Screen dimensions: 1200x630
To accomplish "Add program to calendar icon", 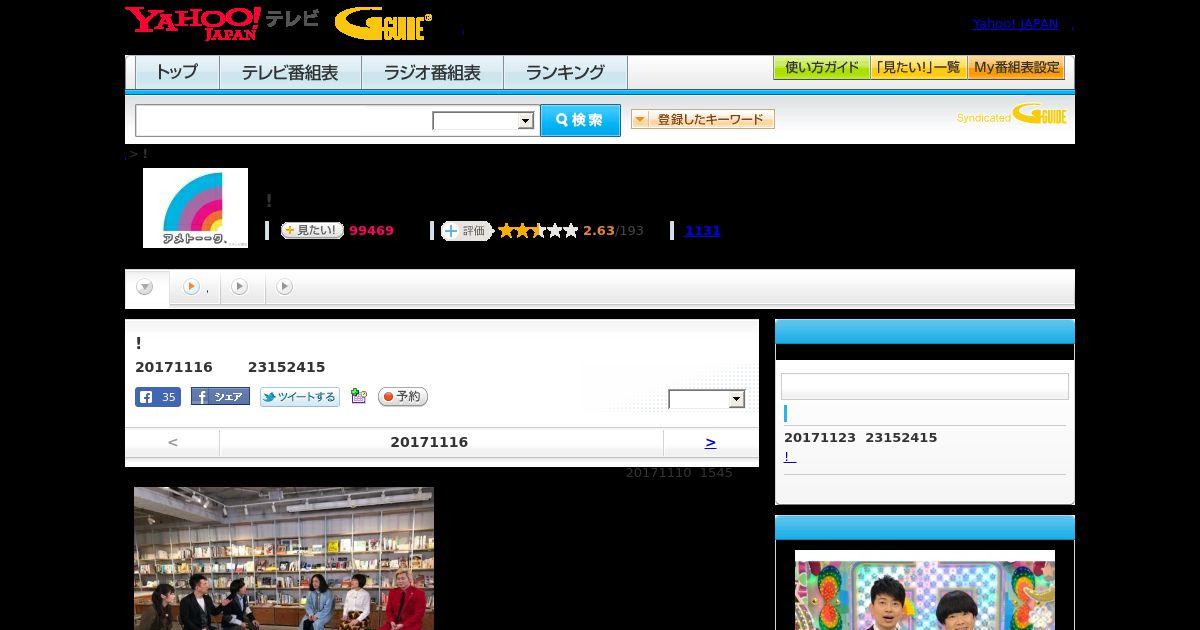I will (359, 397).
